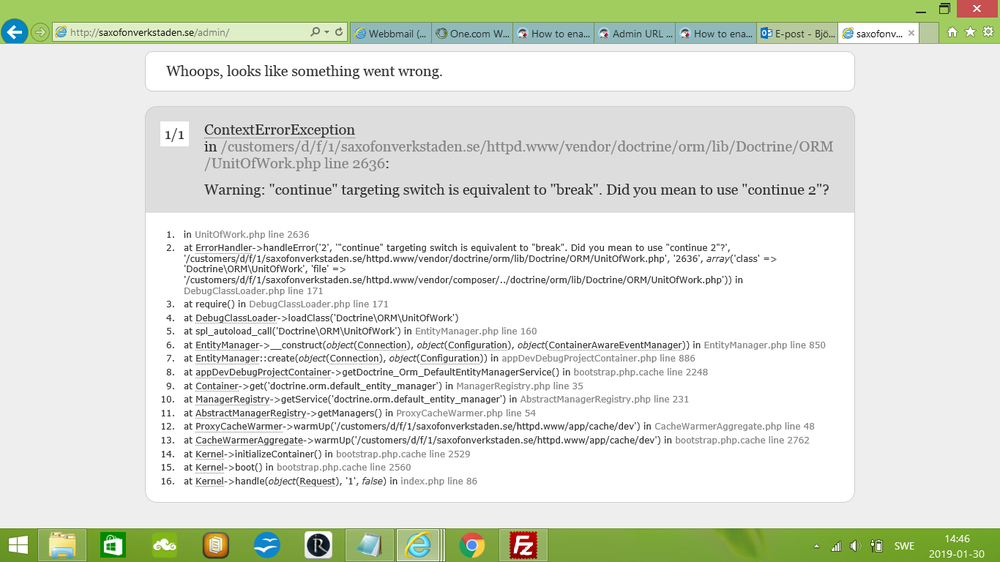Open Windows Store from the taskbar
The width and height of the screenshot is (1000, 562).
pyautogui.click(x=113, y=545)
